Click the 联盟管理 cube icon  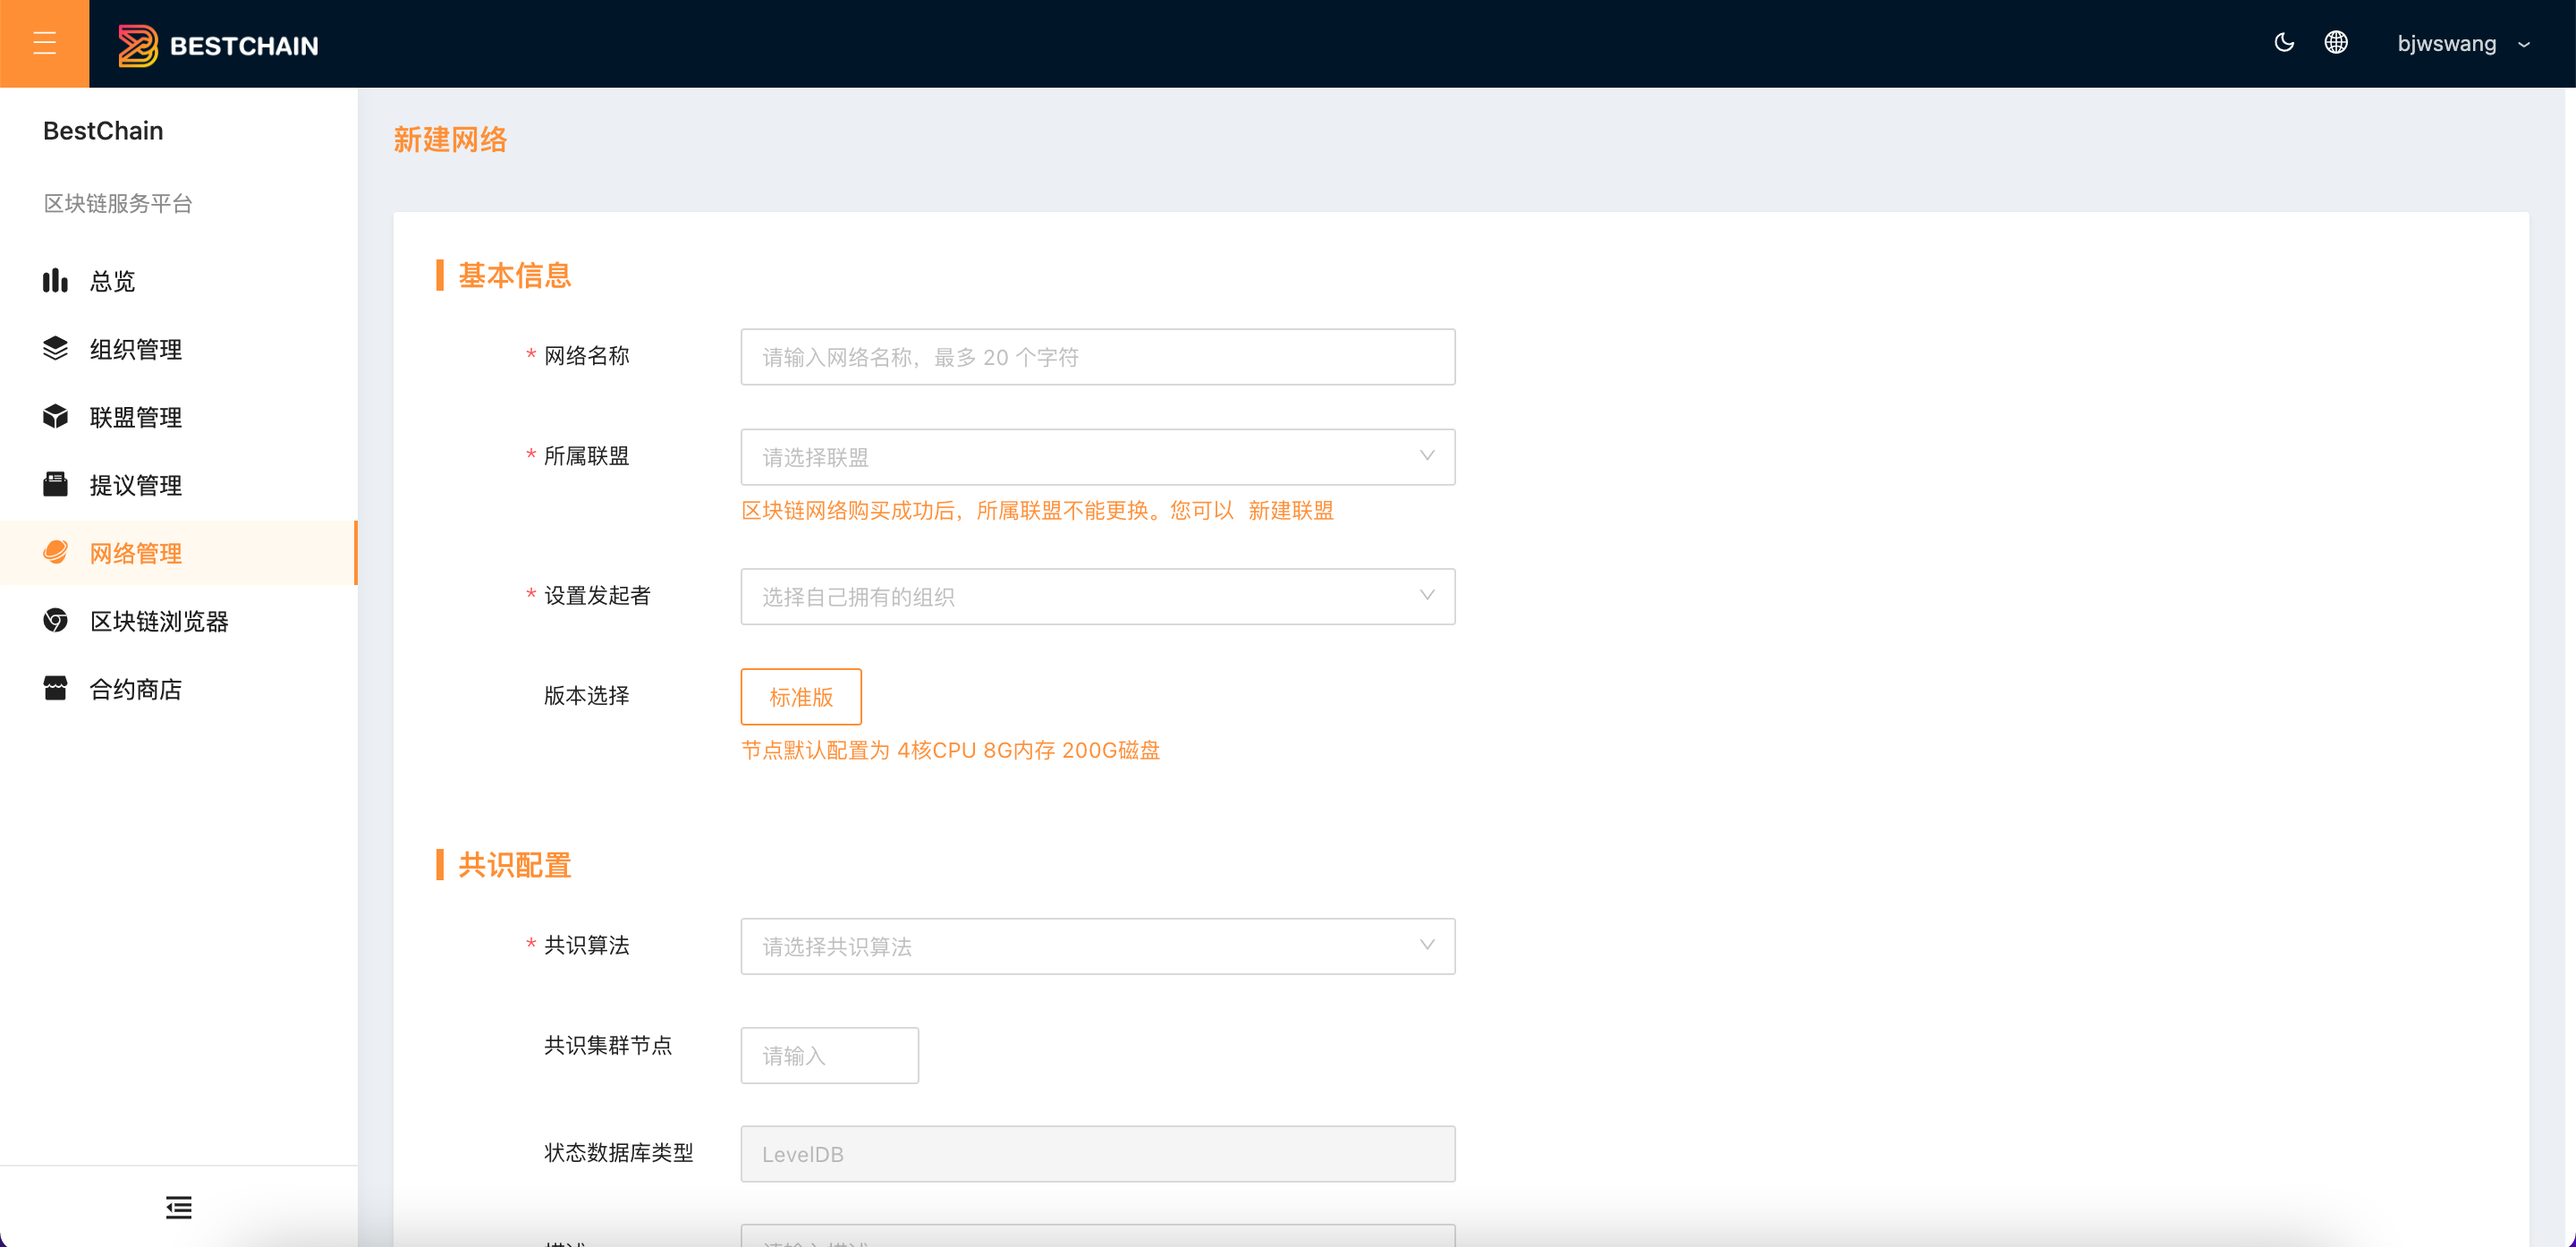(x=55, y=416)
